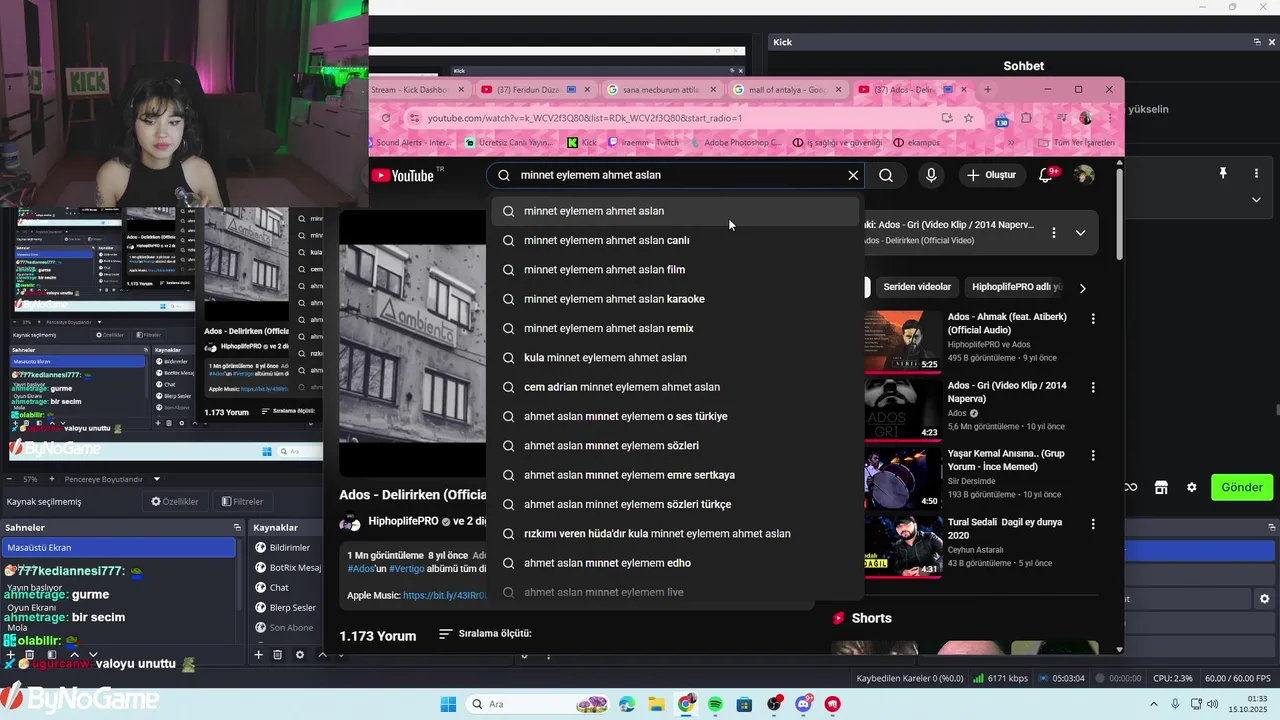Open options for Ados - Ahmak video
The image size is (1280, 720).
(1093, 319)
